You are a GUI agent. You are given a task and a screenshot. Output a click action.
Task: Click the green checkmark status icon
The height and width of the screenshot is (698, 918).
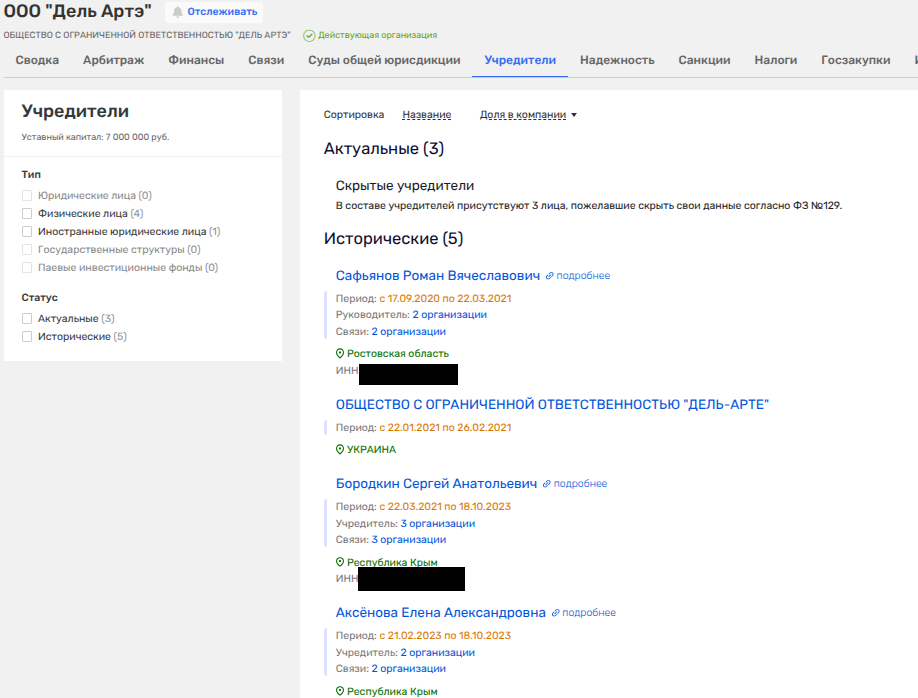(309, 35)
